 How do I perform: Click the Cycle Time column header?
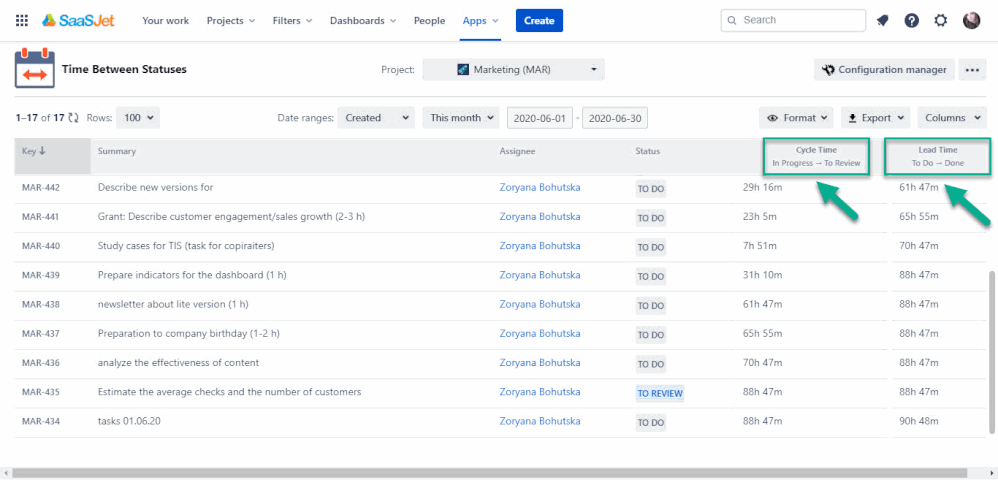(x=817, y=156)
